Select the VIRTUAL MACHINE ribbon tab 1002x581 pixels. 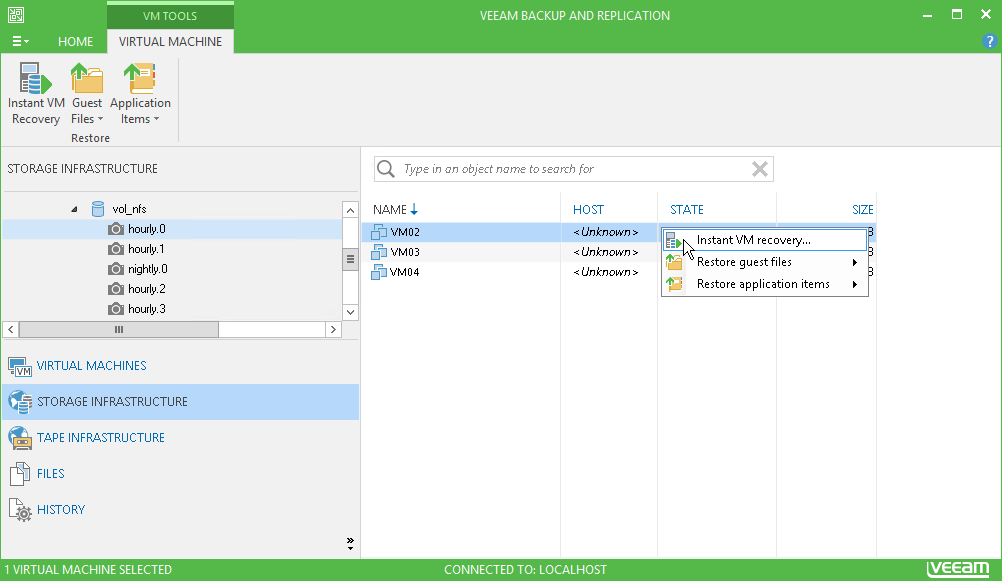tap(171, 42)
